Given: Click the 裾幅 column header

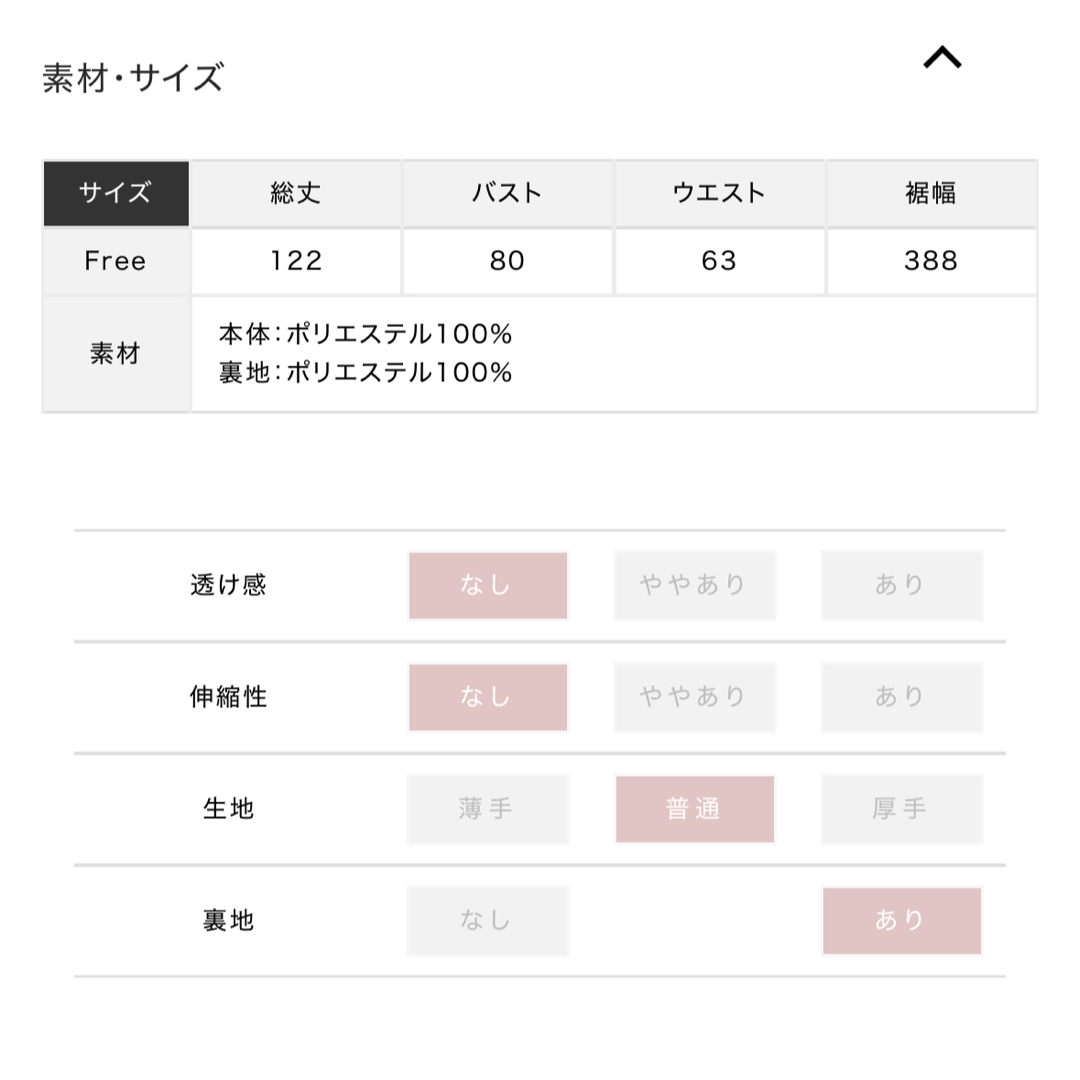Looking at the screenshot, I should (931, 194).
